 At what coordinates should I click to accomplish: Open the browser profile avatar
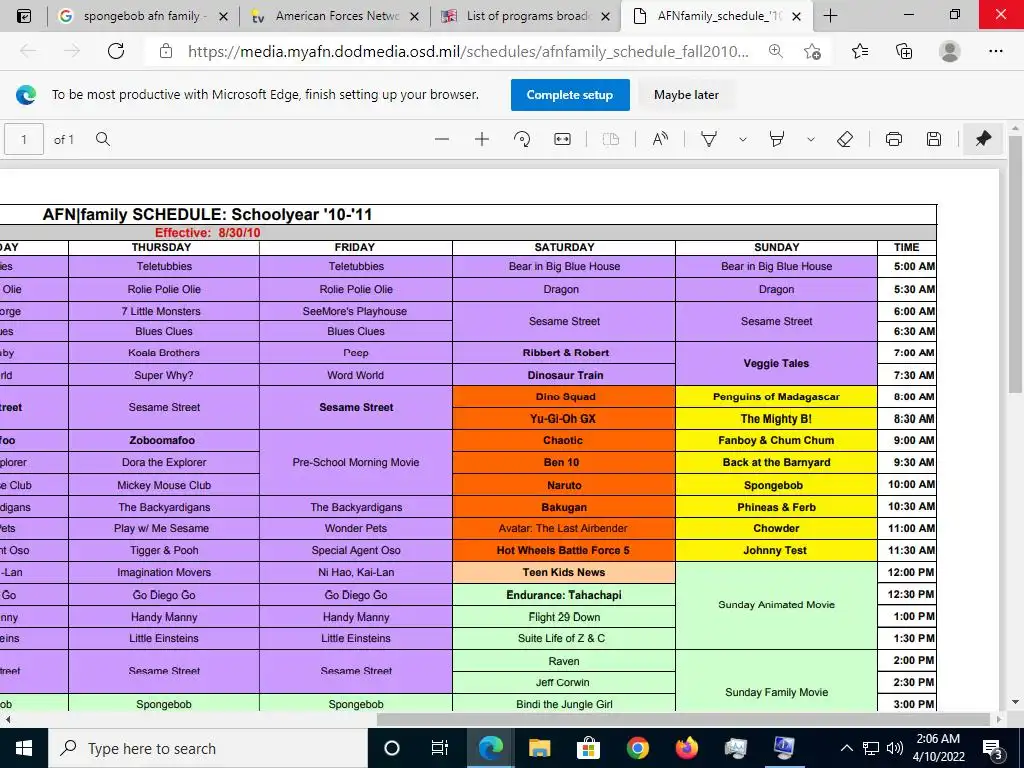click(950, 51)
